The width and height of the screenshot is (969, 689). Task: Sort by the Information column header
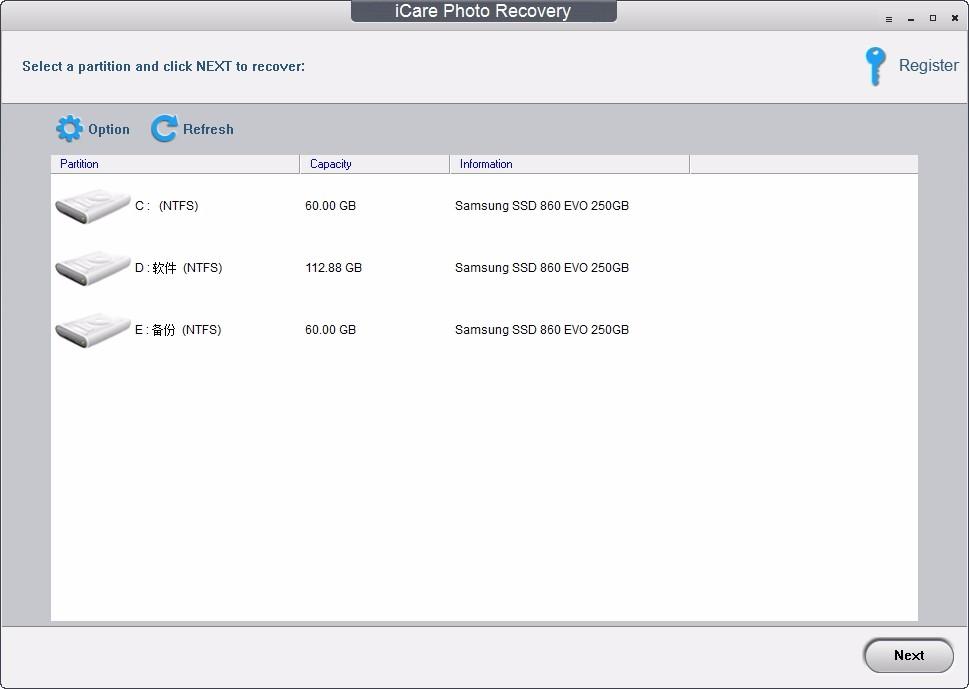click(x=570, y=164)
